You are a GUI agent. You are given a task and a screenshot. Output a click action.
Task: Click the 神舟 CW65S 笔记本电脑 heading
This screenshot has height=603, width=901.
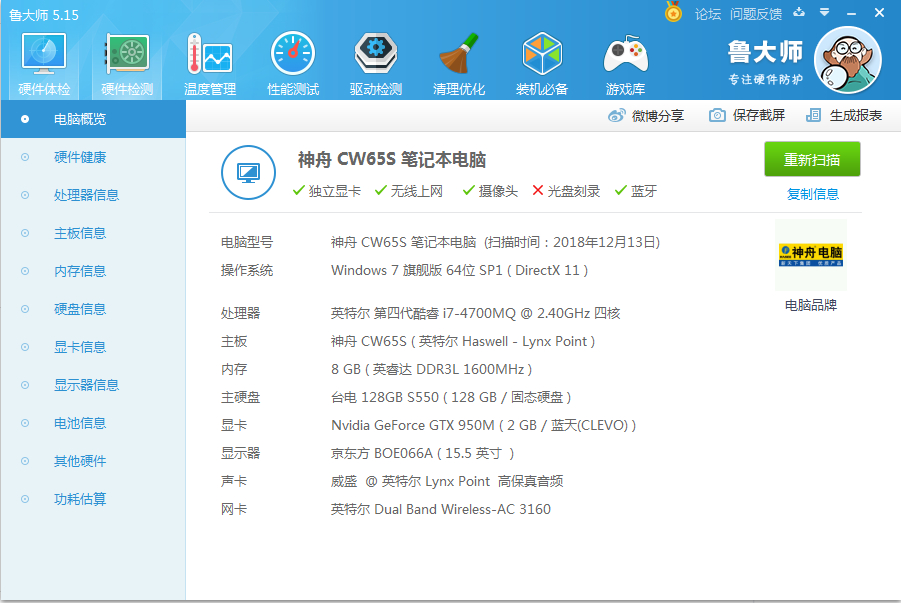392,159
